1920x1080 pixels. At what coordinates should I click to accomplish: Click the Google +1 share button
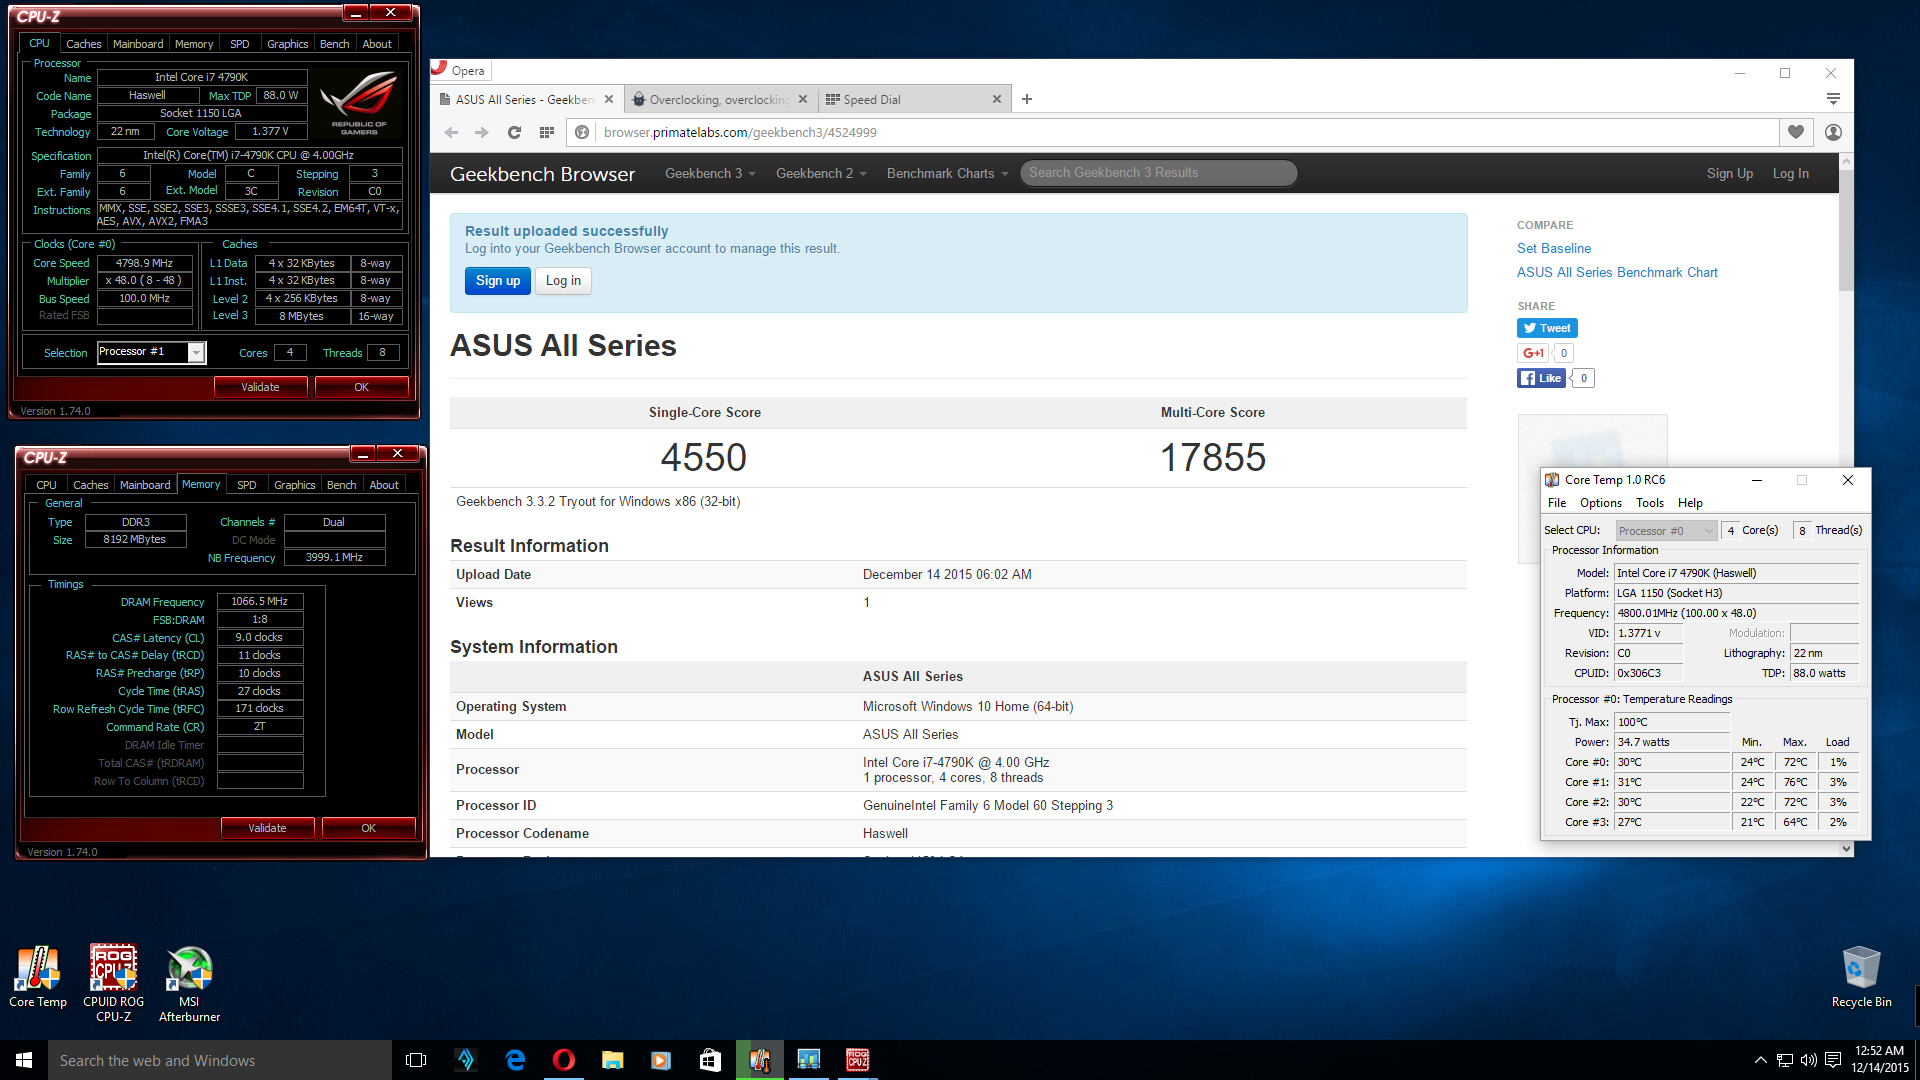(x=1533, y=353)
